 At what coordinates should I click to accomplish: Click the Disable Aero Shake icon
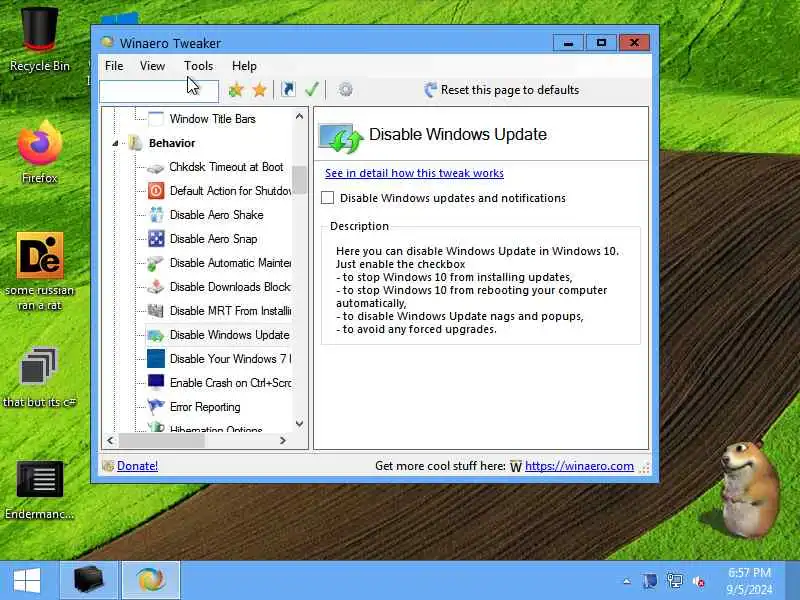click(x=156, y=215)
